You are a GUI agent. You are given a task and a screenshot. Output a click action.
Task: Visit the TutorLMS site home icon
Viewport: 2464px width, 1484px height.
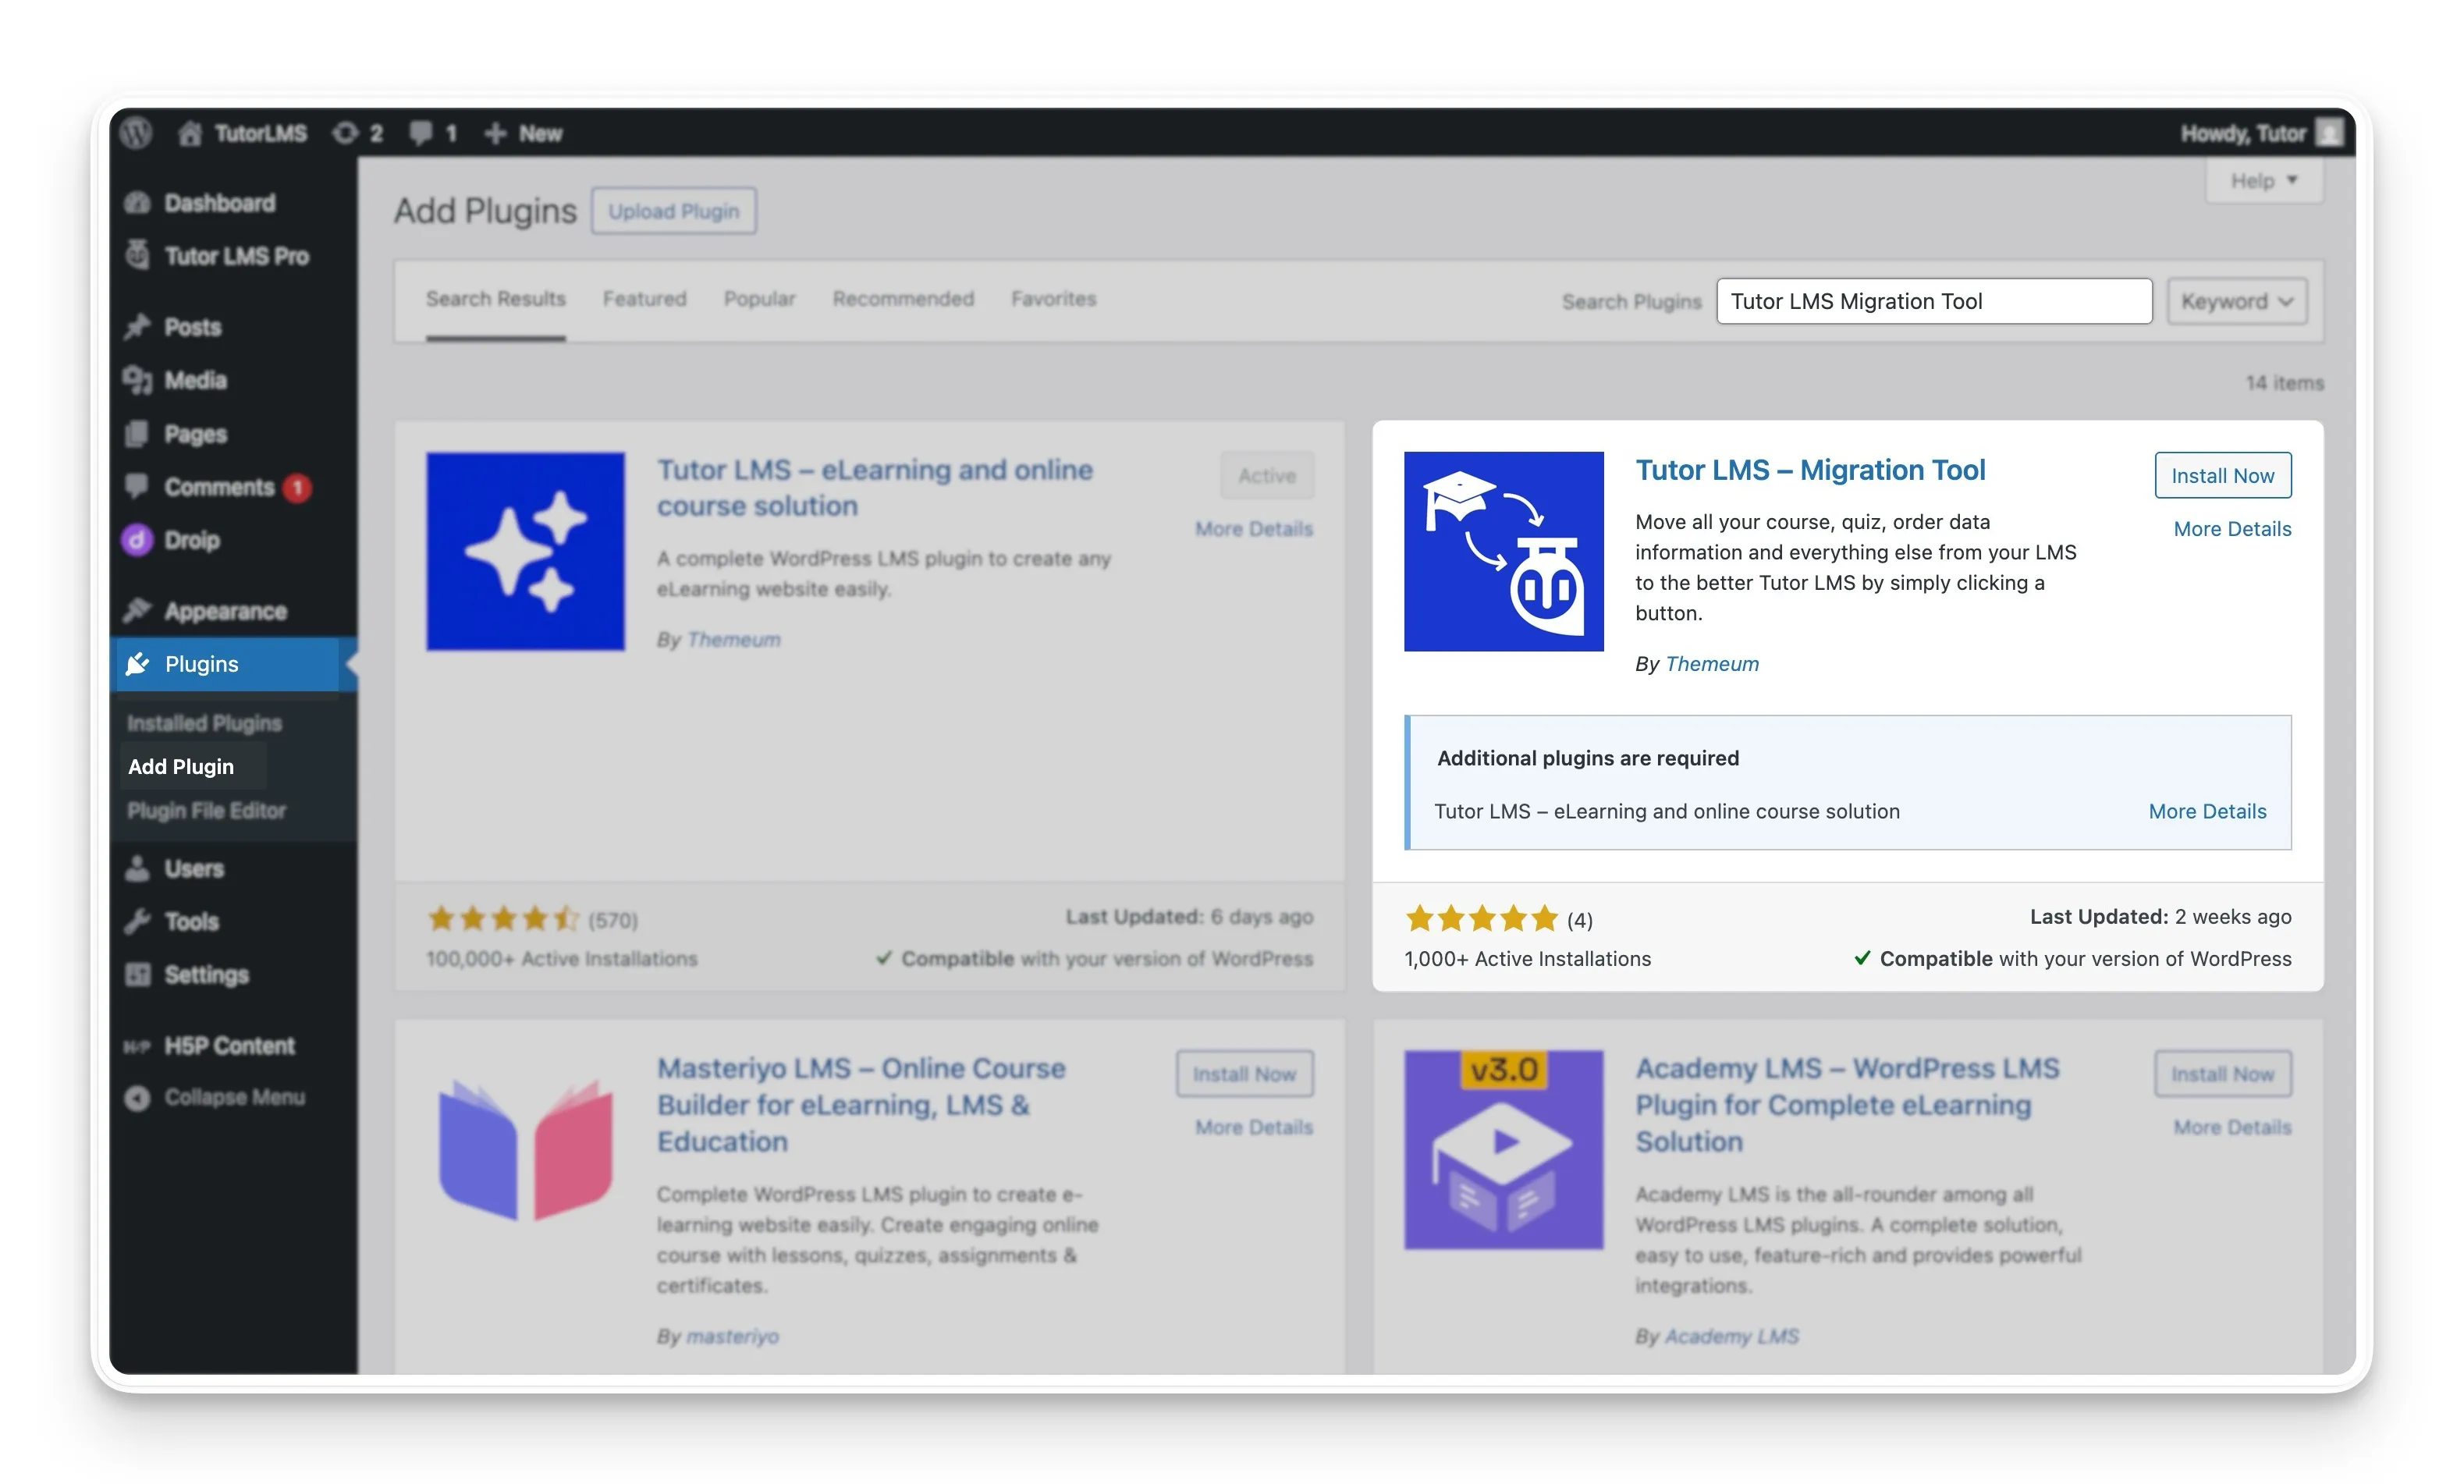click(x=190, y=133)
